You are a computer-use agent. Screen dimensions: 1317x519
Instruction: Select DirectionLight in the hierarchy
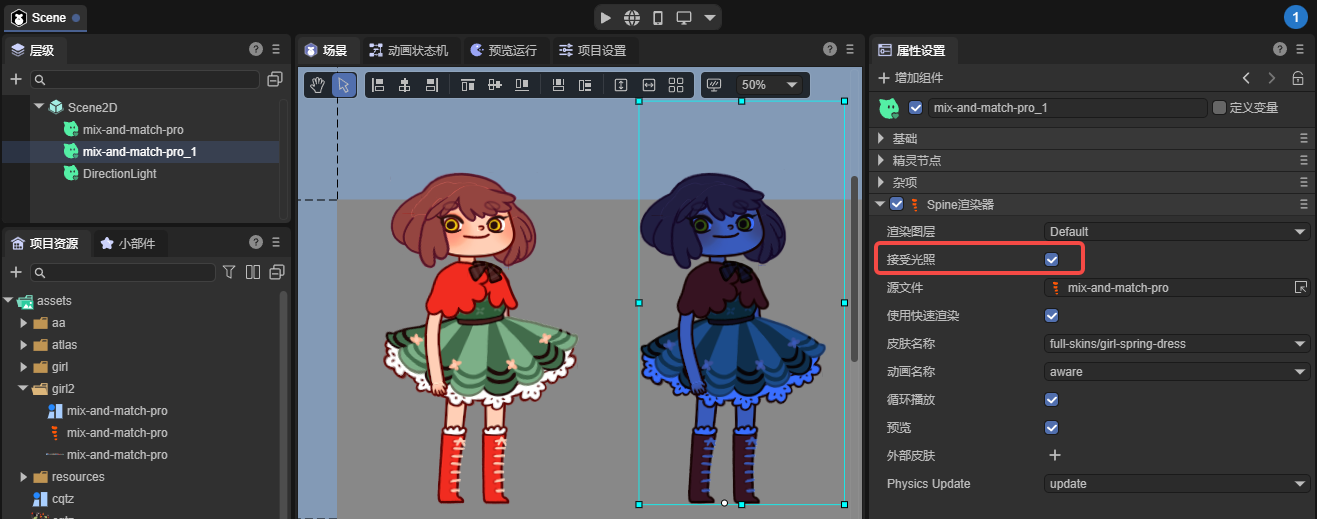click(119, 174)
